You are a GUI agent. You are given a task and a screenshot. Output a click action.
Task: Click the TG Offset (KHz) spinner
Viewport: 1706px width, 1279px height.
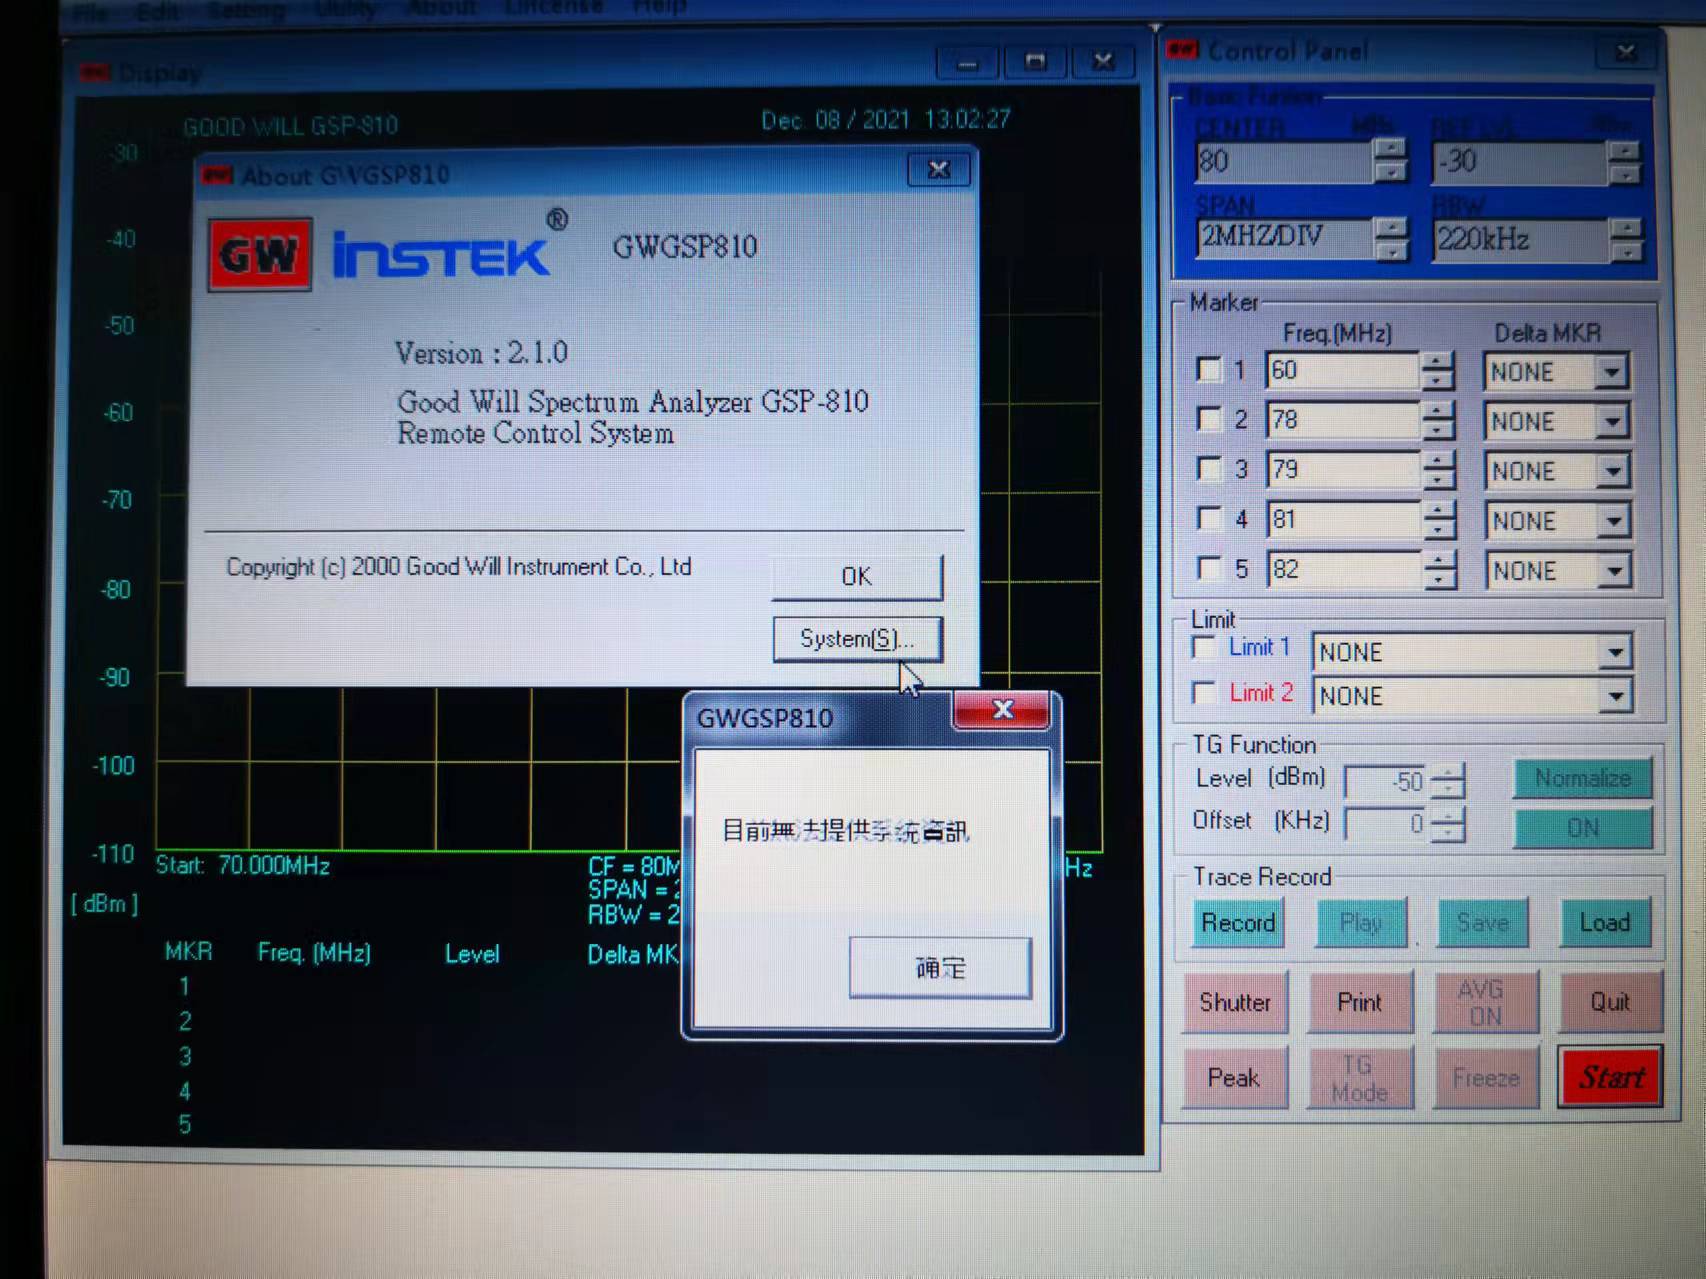pyautogui.click(x=1447, y=824)
